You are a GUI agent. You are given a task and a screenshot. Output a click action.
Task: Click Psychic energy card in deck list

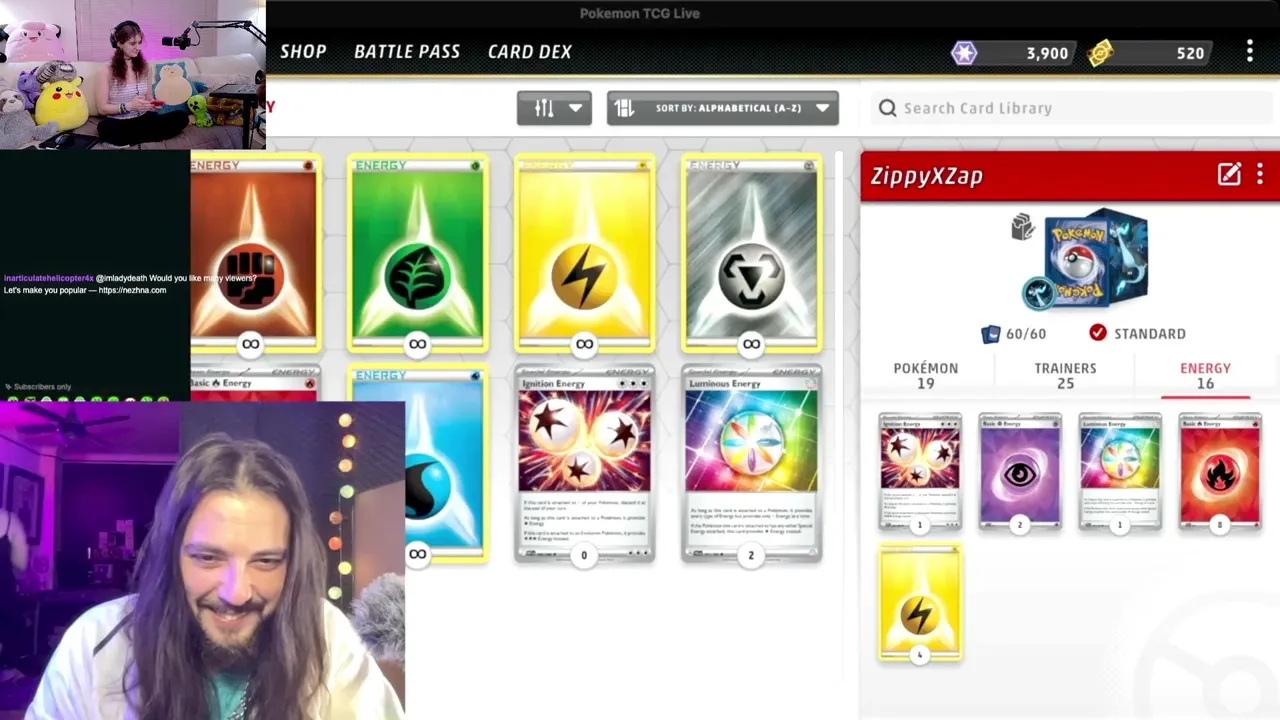pyautogui.click(x=1020, y=471)
